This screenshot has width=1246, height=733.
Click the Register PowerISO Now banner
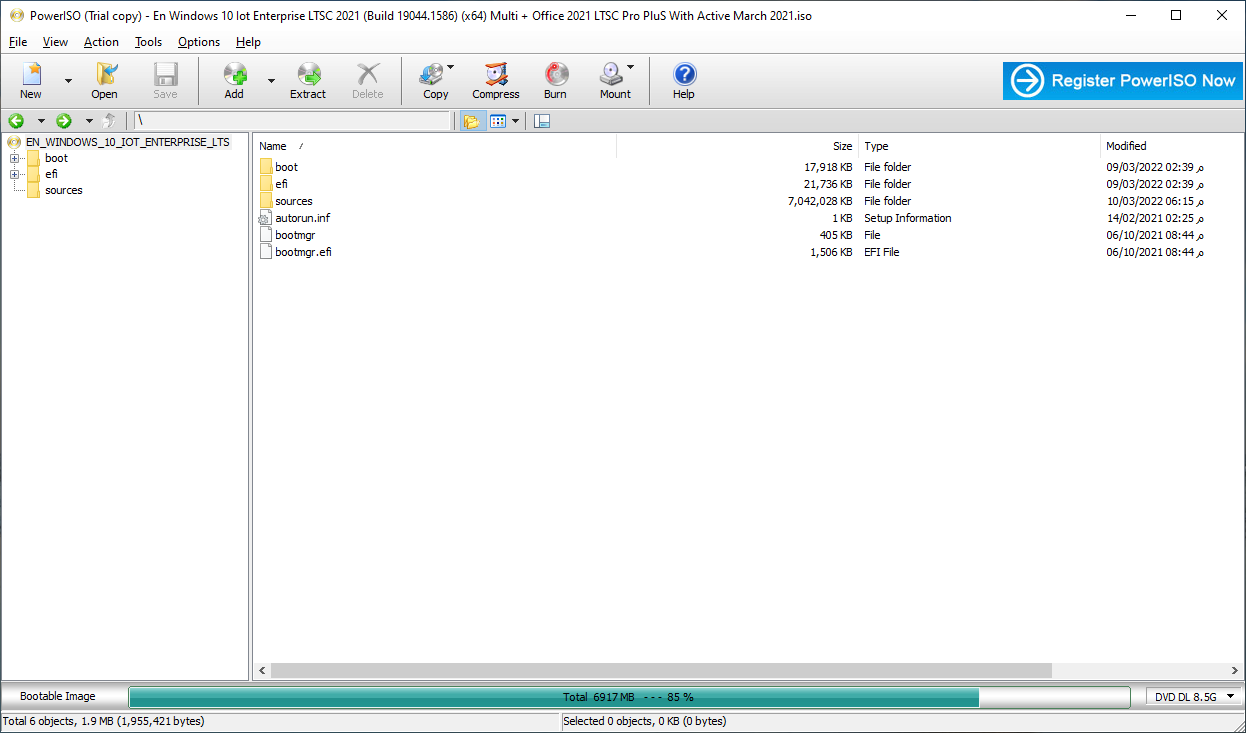pyautogui.click(x=1123, y=80)
